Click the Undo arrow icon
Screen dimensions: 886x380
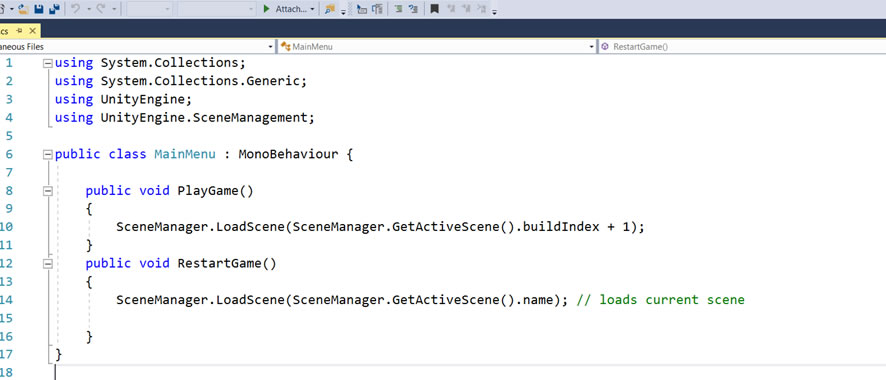point(76,9)
